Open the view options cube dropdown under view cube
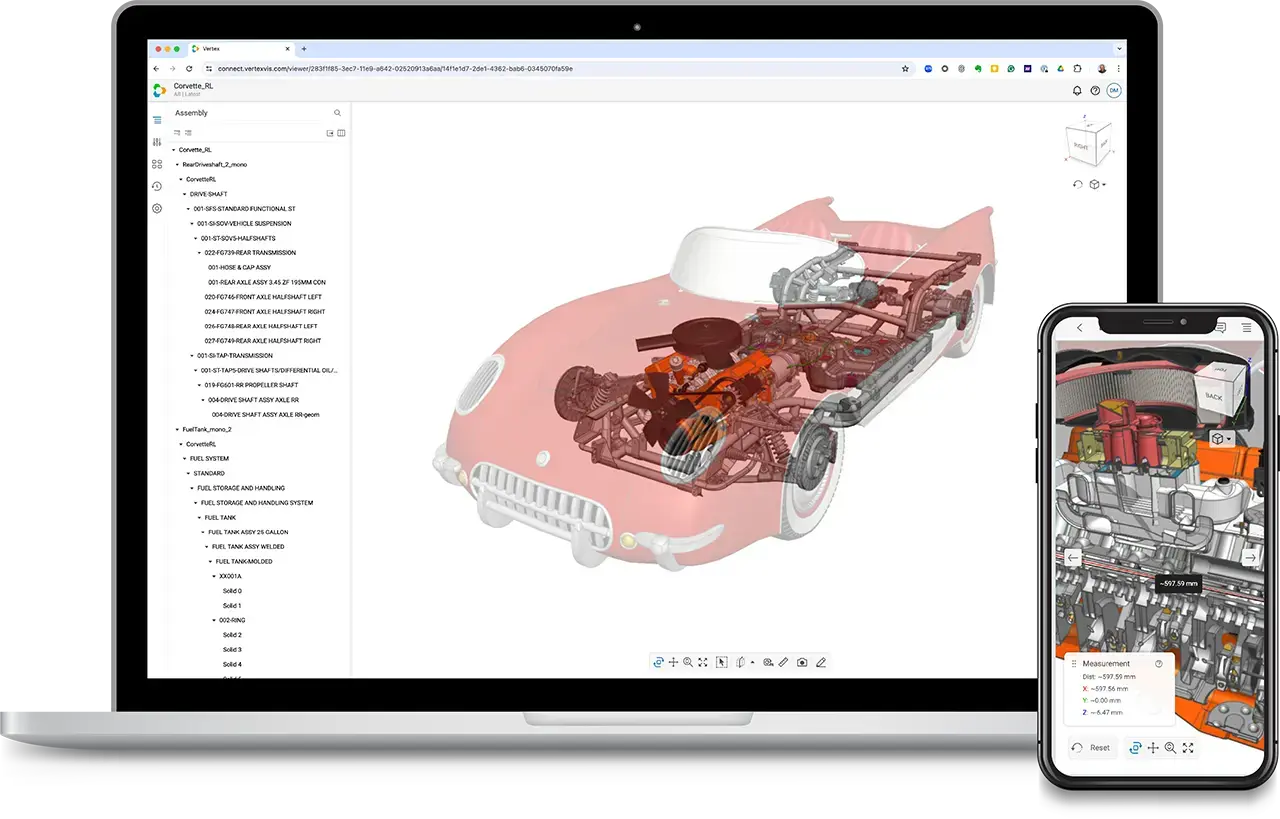The image size is (1280, 819). [1097, 184]
